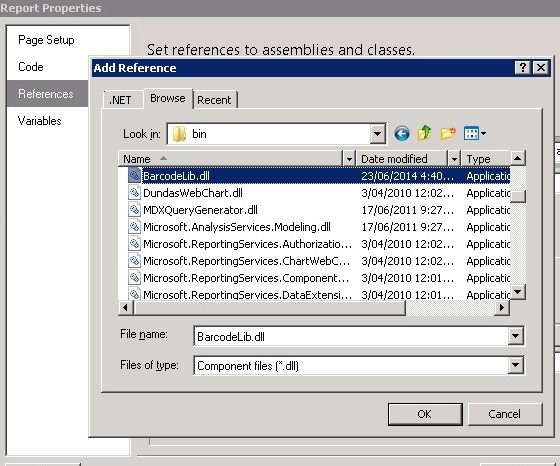
Task: Click the Microsoft.AnalysisServices.Modeling.dll file icon
Action: (134, 227)
